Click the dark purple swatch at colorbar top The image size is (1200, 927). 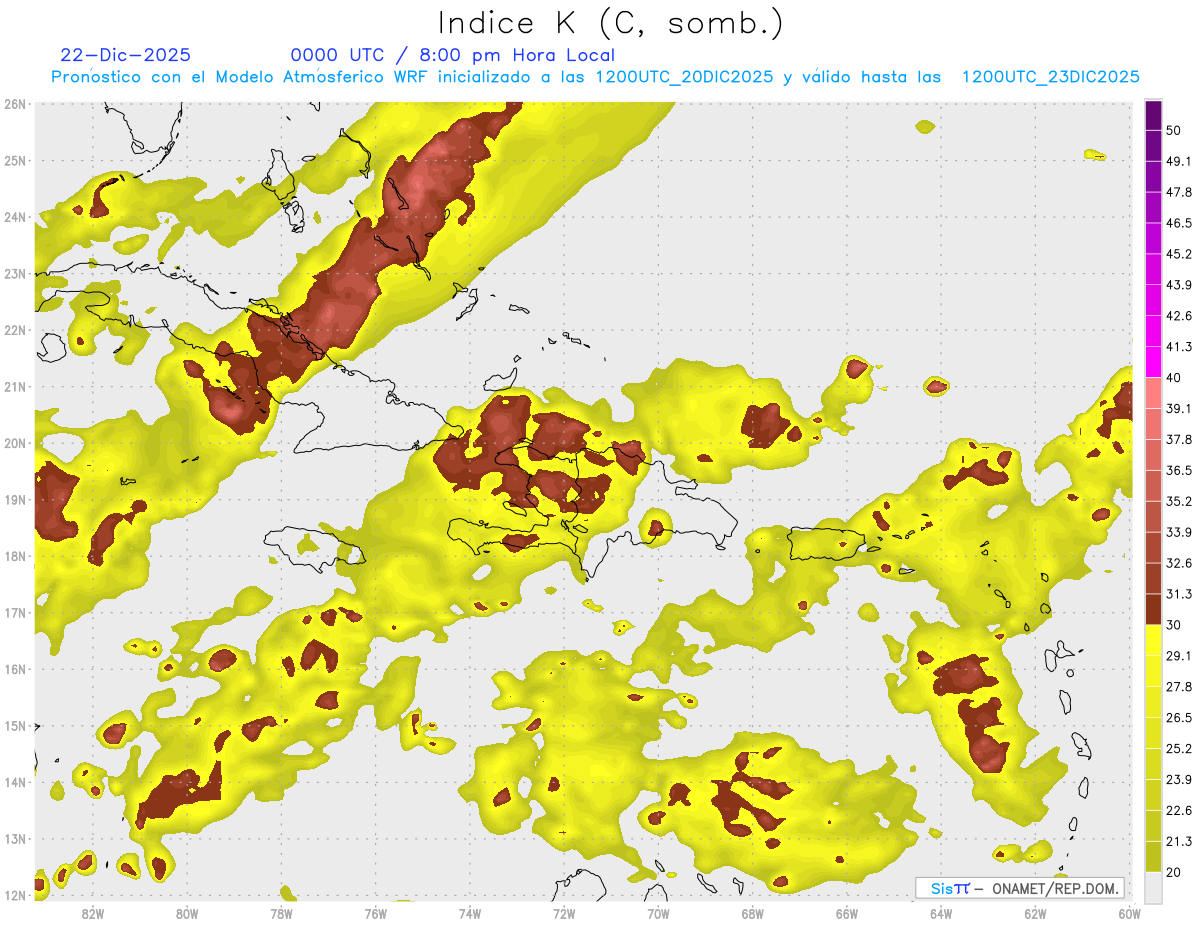(x=1153, y=117)
